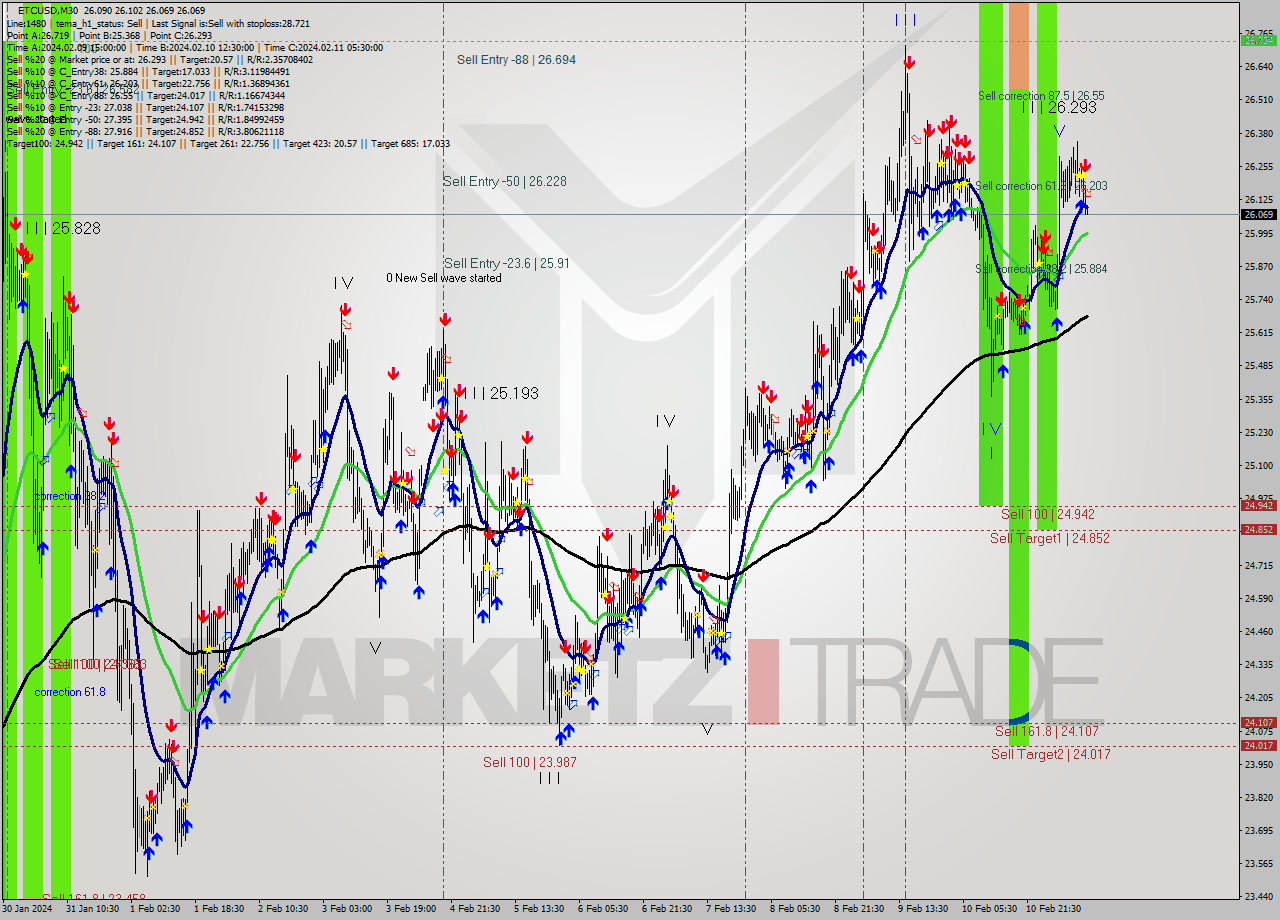Click the current price tag 26.069
Screen dimensions: 1280x920
pos(1258,214)
